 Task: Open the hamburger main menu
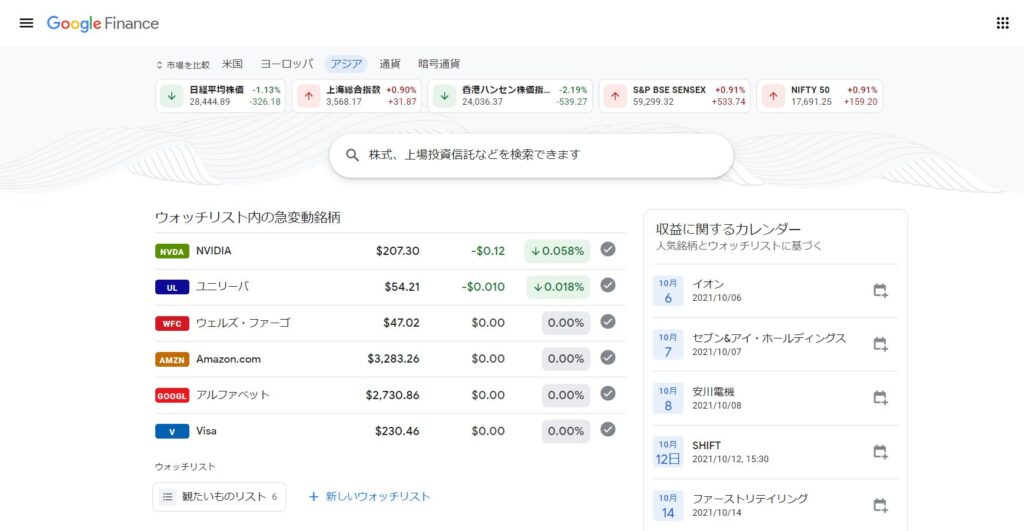click(x=26, y=23)
